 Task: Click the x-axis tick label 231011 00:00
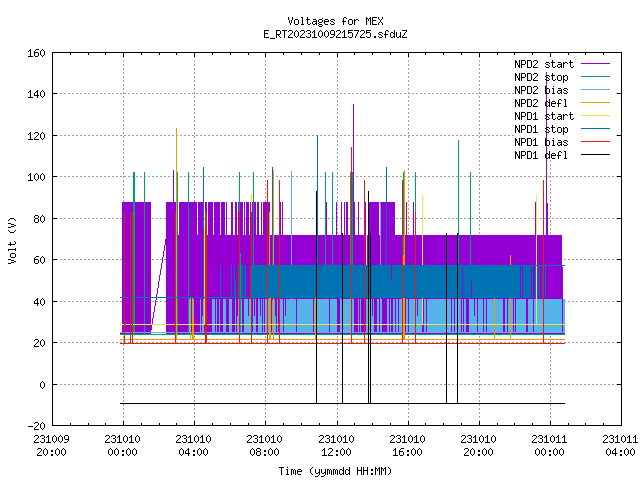tap(549, 446)
